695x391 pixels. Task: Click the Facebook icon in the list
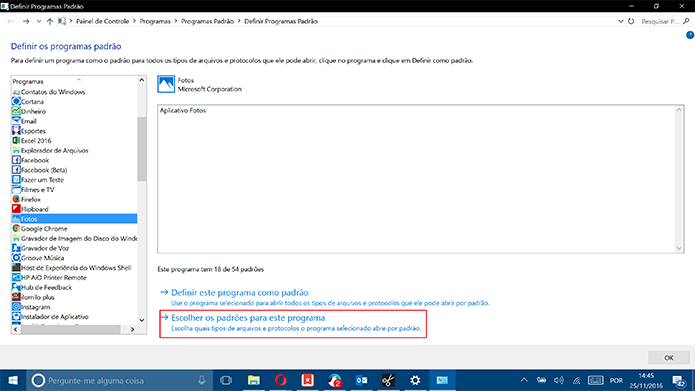click(x=16, y=160)
